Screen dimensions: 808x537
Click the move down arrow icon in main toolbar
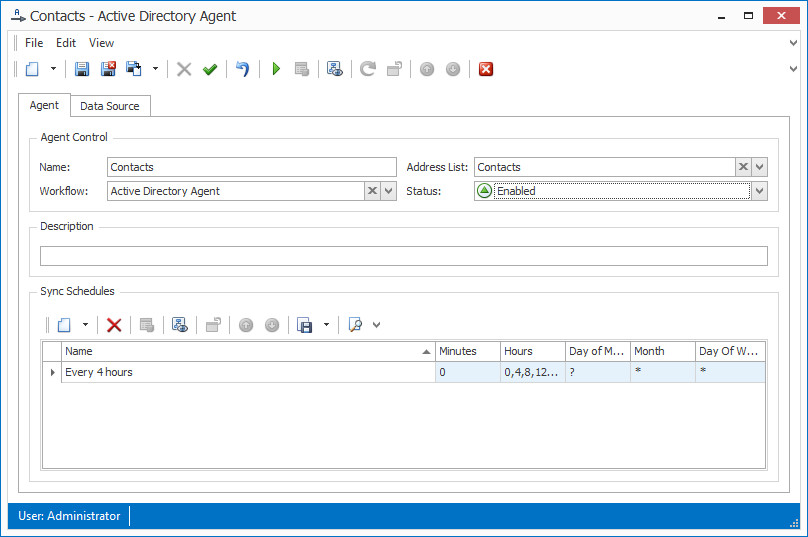[x=453, y=69]
